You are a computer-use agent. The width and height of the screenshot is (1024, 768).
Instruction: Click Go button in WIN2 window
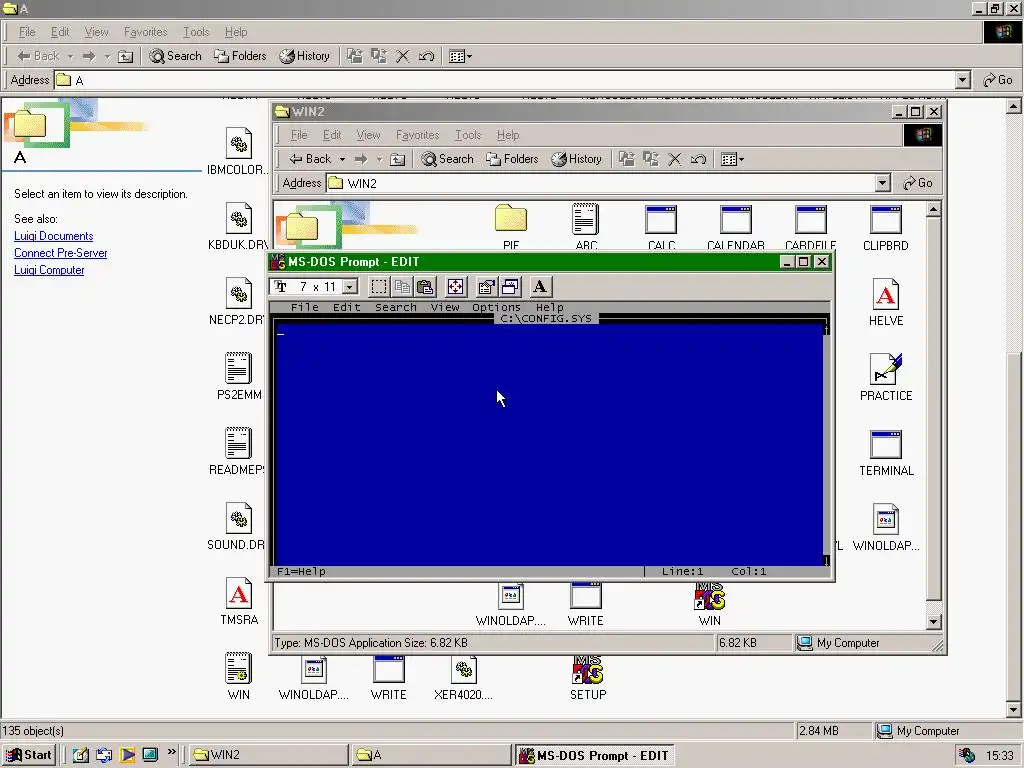[x=918, y=183]
